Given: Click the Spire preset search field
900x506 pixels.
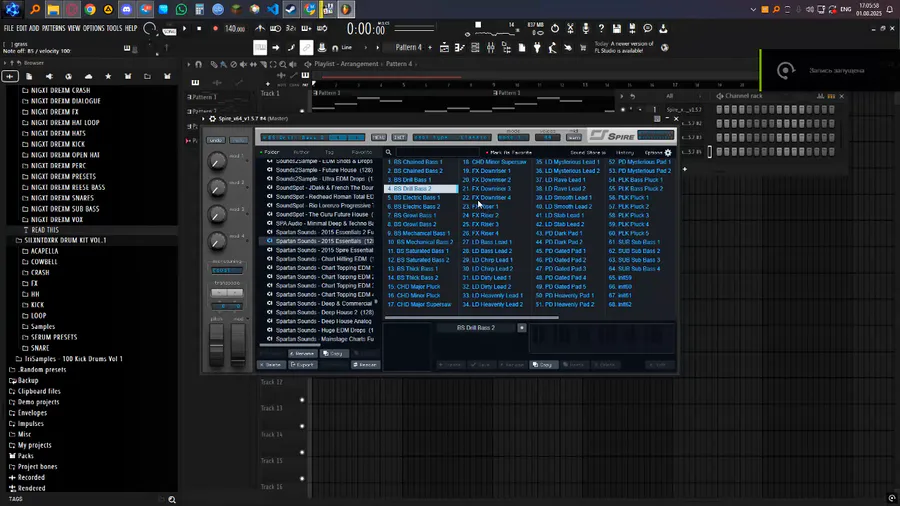Looking at the screenshot, I should 437,153.
